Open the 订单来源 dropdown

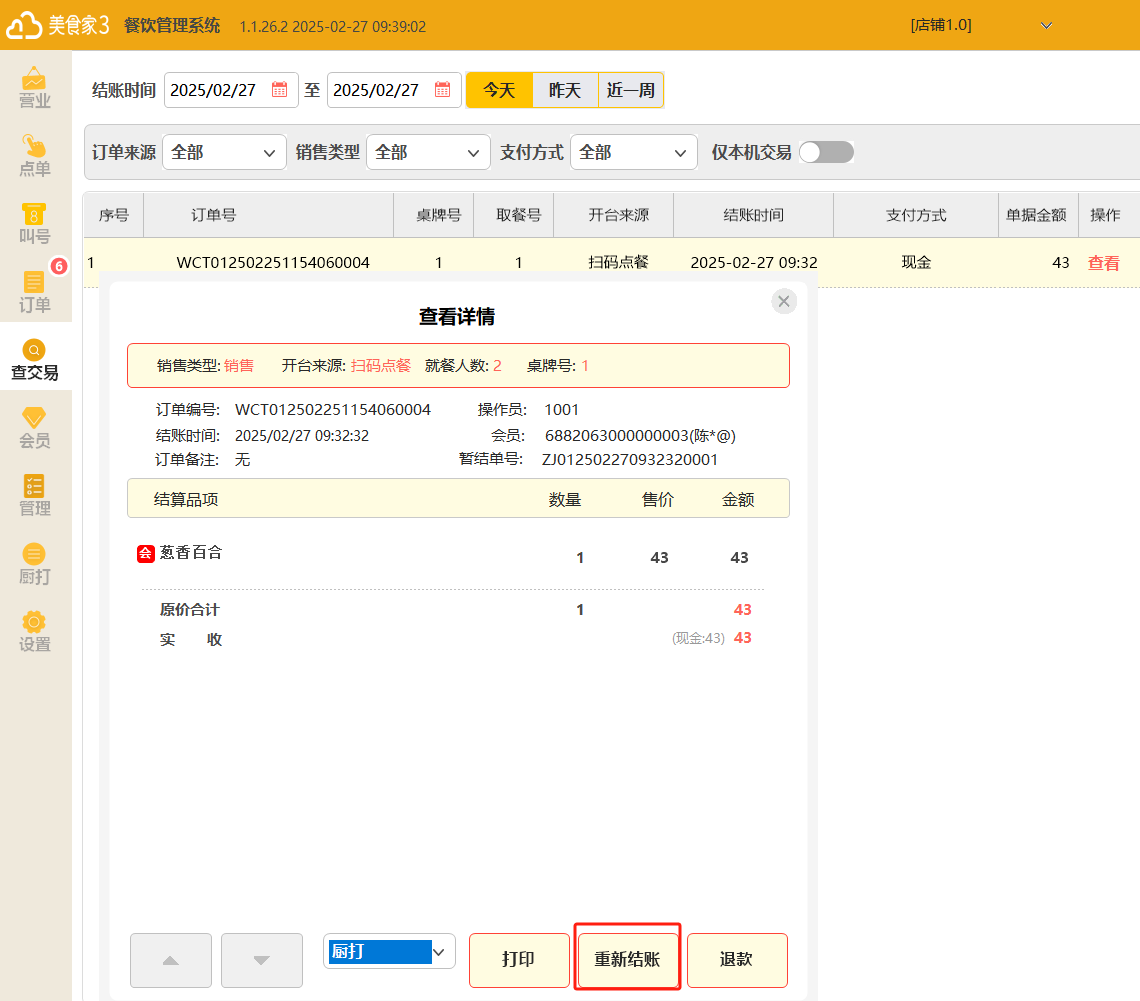click(x=224, y=152)
